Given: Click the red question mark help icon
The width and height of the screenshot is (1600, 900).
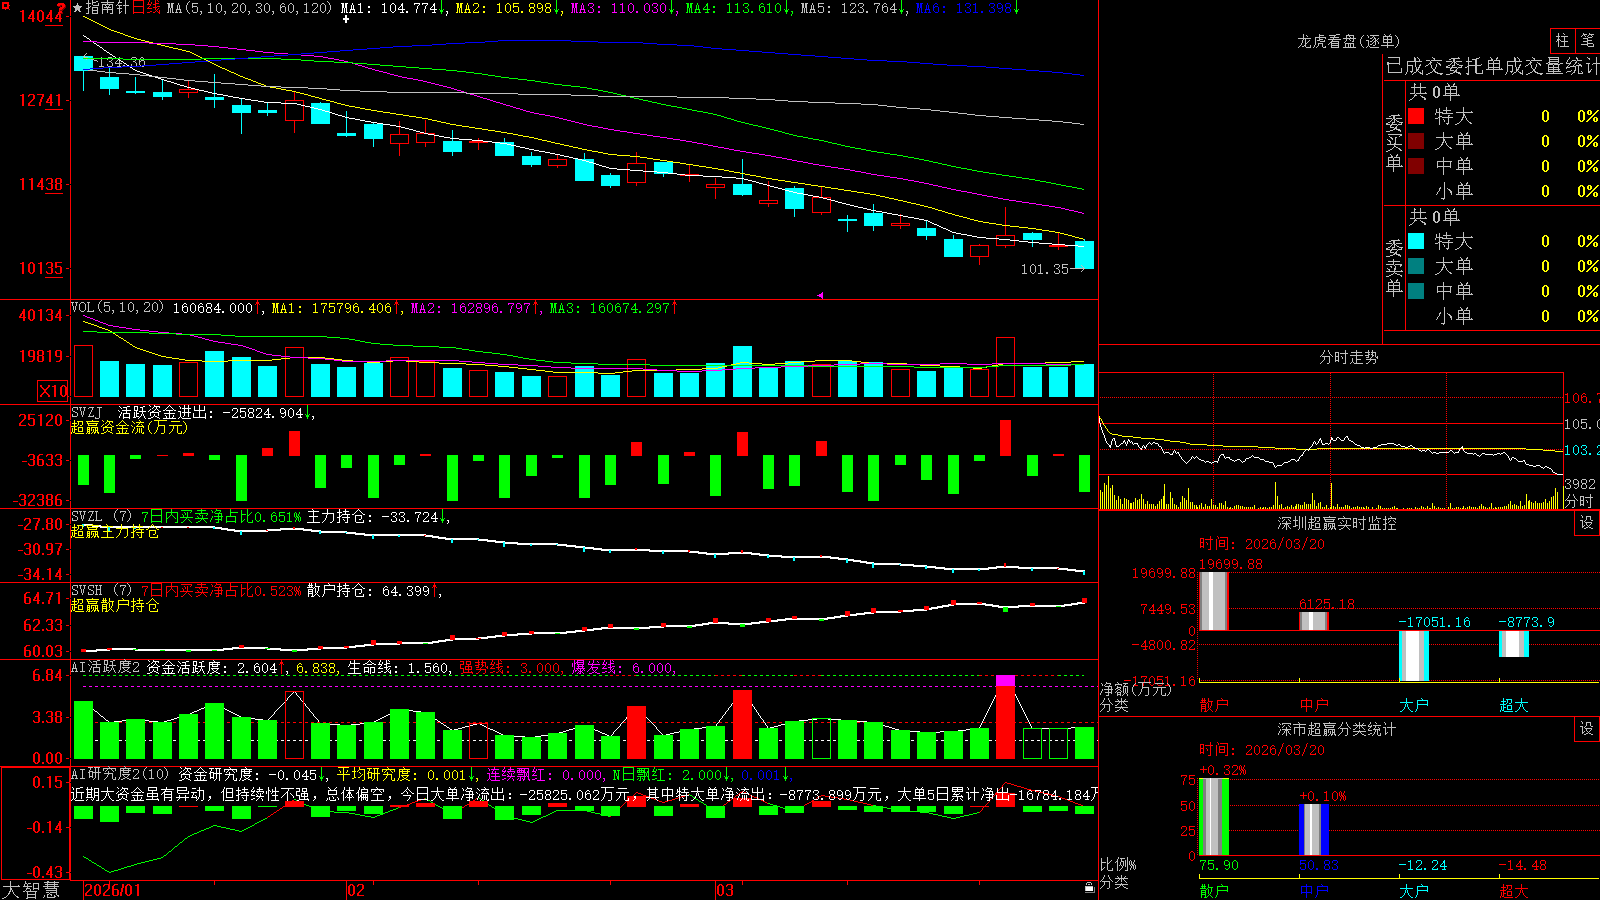Looking at the screenshot, I should (61, 8).
